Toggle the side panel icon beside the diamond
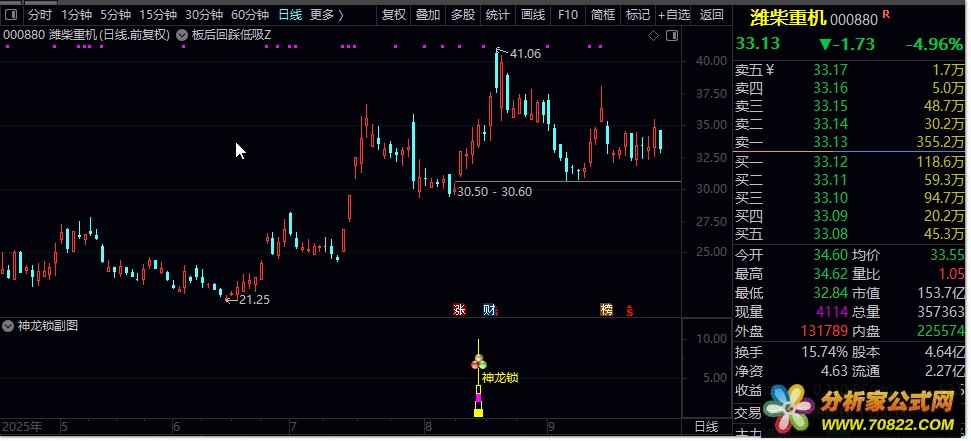This screenshot has width=971, height=441. tap(672, 36)
